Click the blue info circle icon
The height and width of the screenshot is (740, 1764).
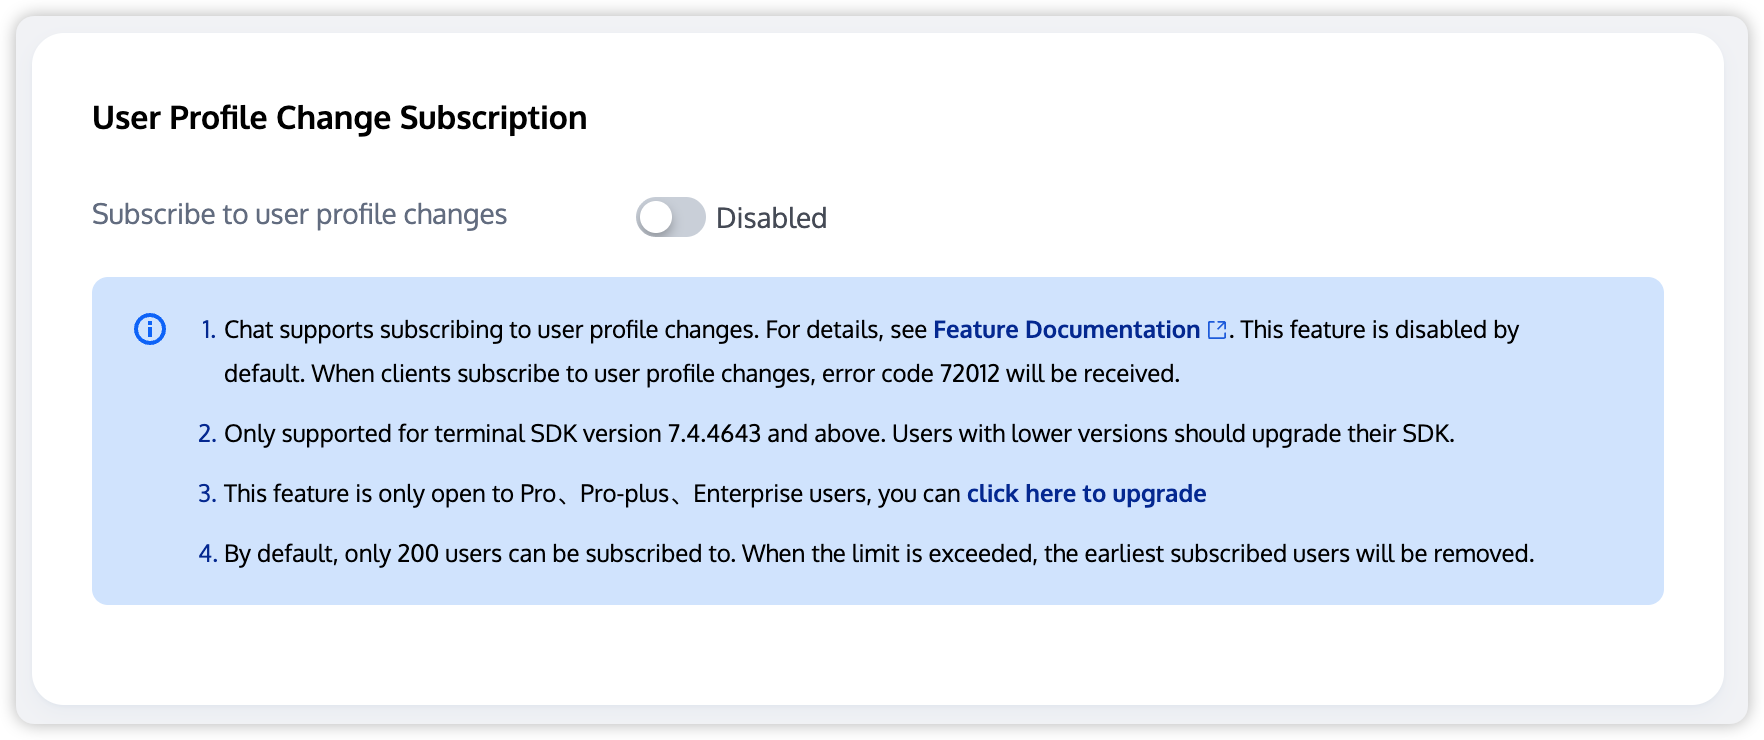pyautogui.click(x=150, y=329)
